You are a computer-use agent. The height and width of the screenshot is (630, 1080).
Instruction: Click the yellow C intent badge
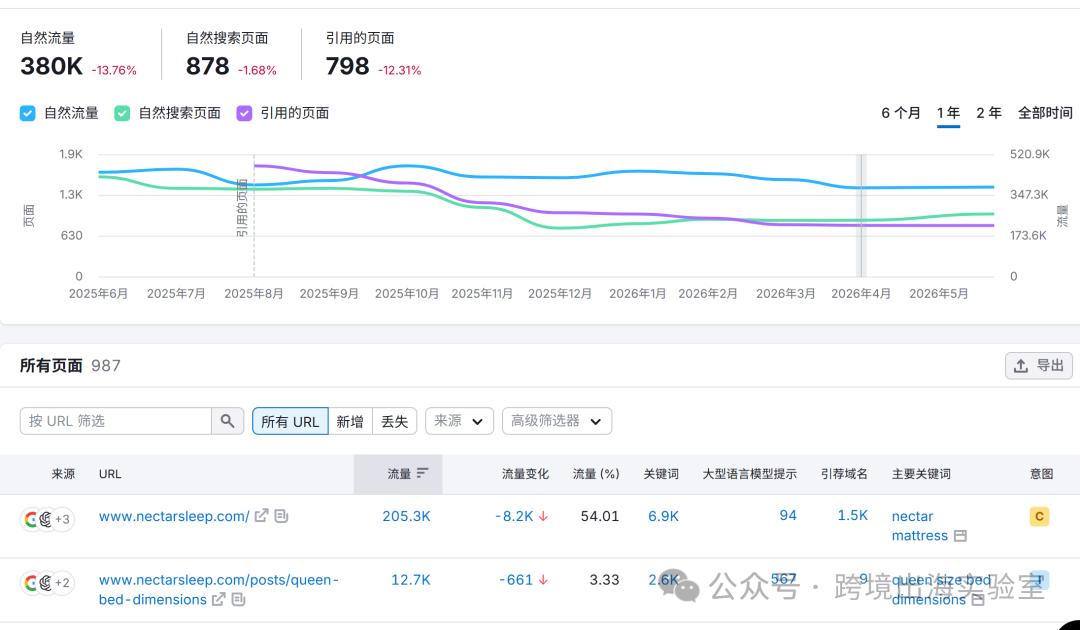(x=1039, y=516)
